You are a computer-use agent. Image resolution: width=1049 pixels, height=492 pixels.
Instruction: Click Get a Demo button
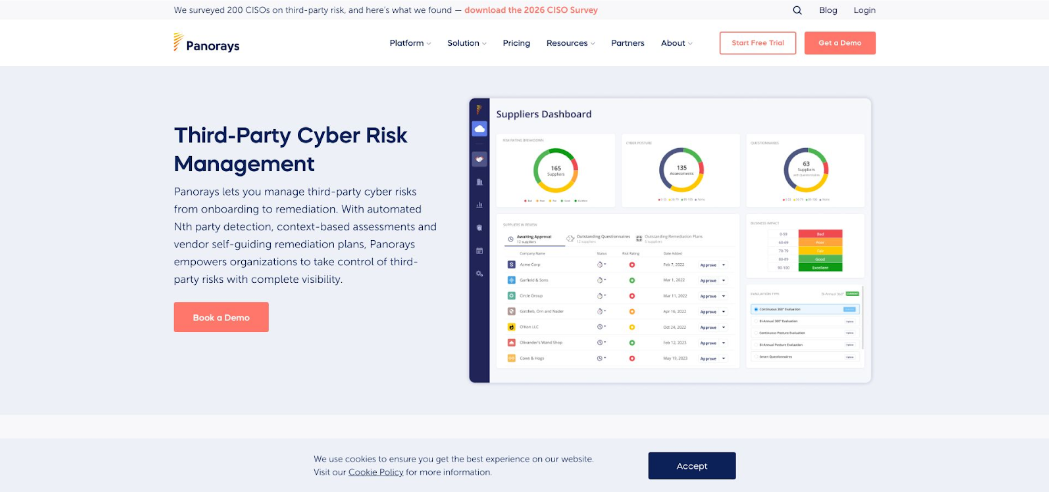pyautogui.click(x=840, y=43)
